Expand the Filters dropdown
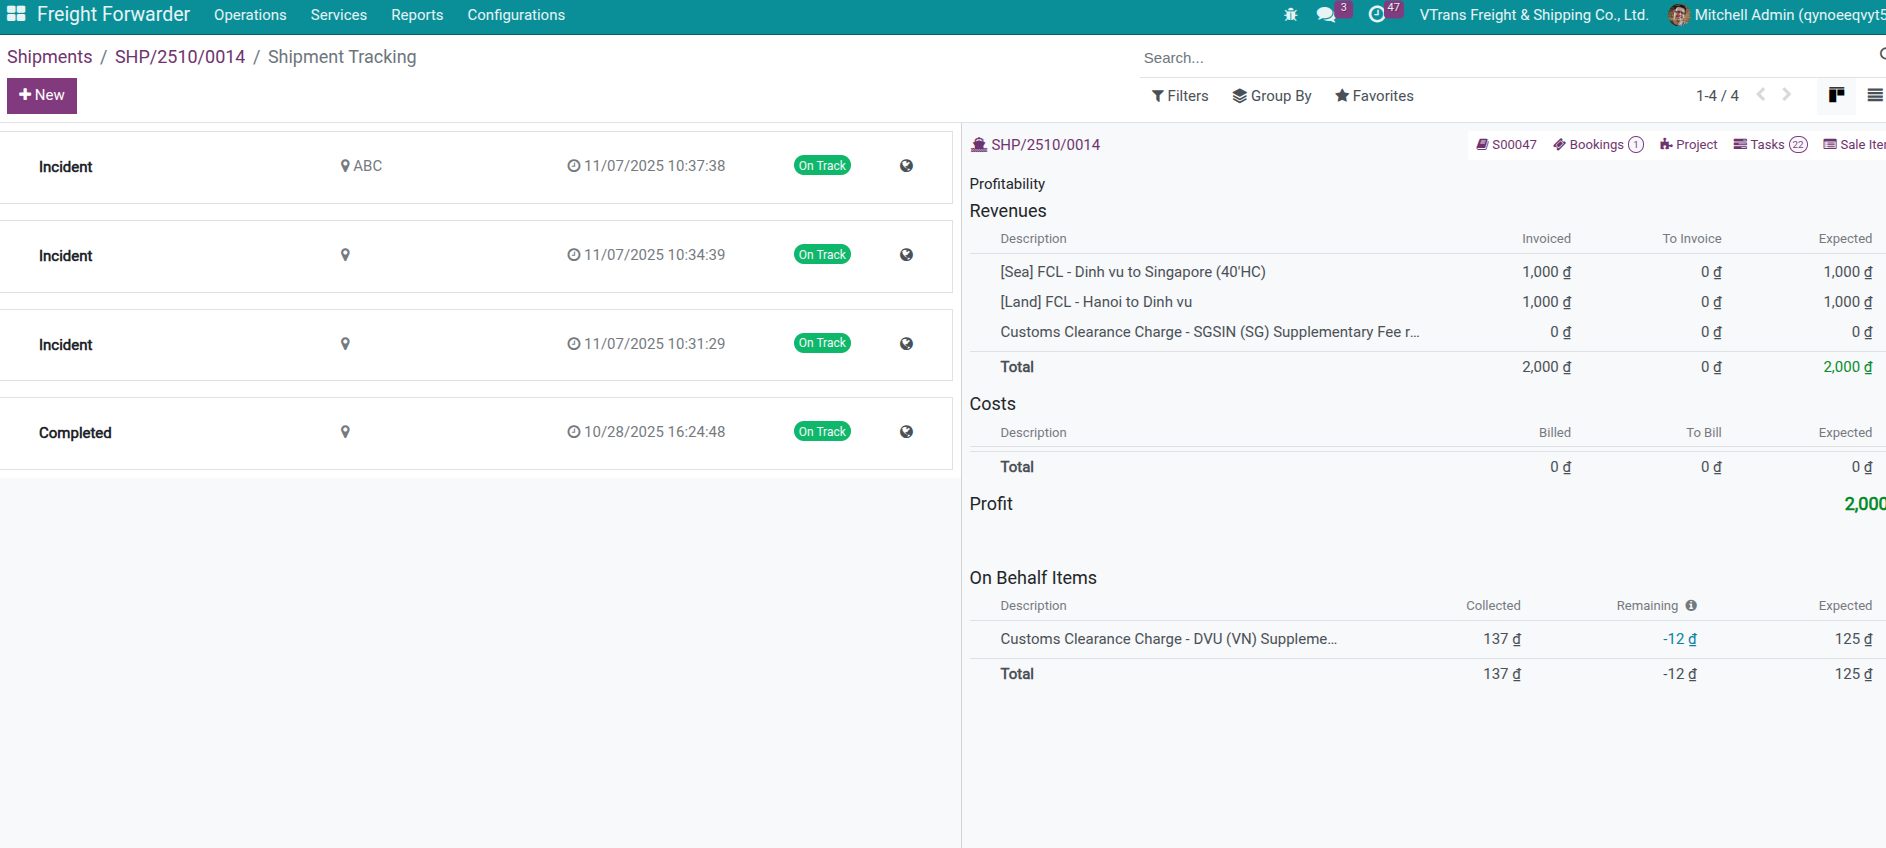 pyautogui.click(x=1180, y=96)
